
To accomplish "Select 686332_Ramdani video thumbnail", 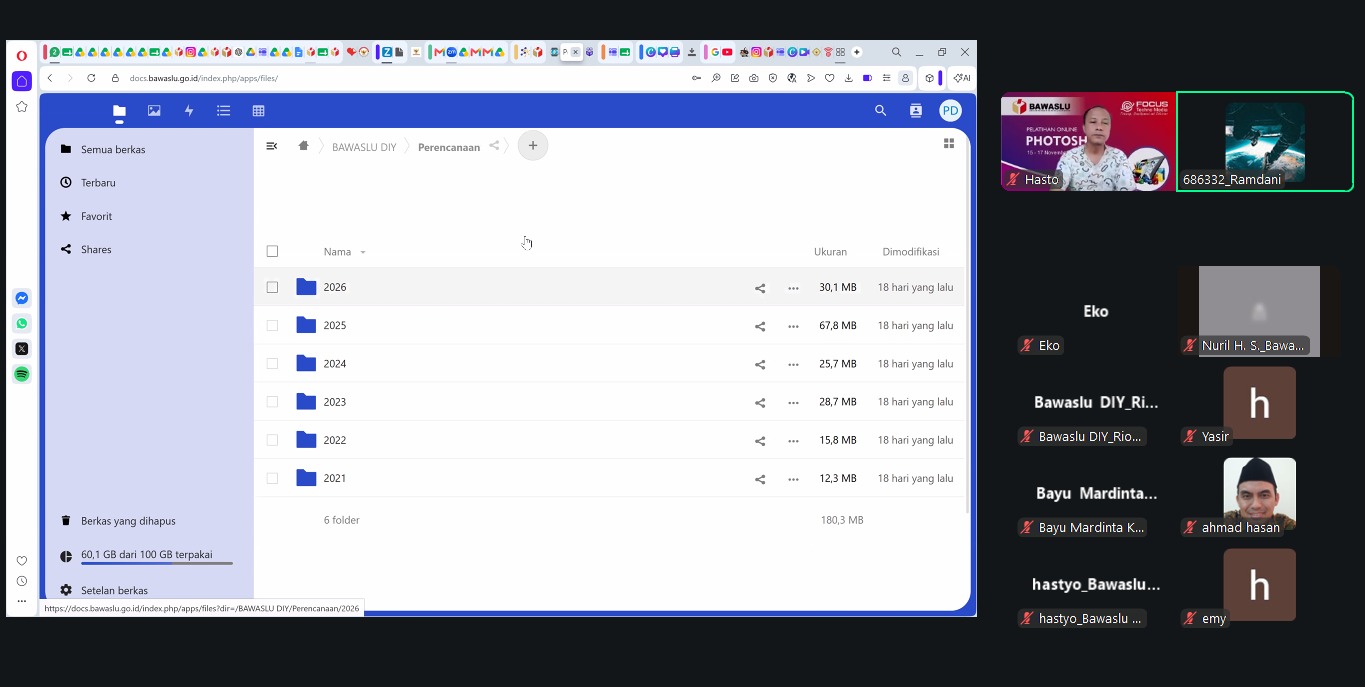I will tap(1265, 141).
